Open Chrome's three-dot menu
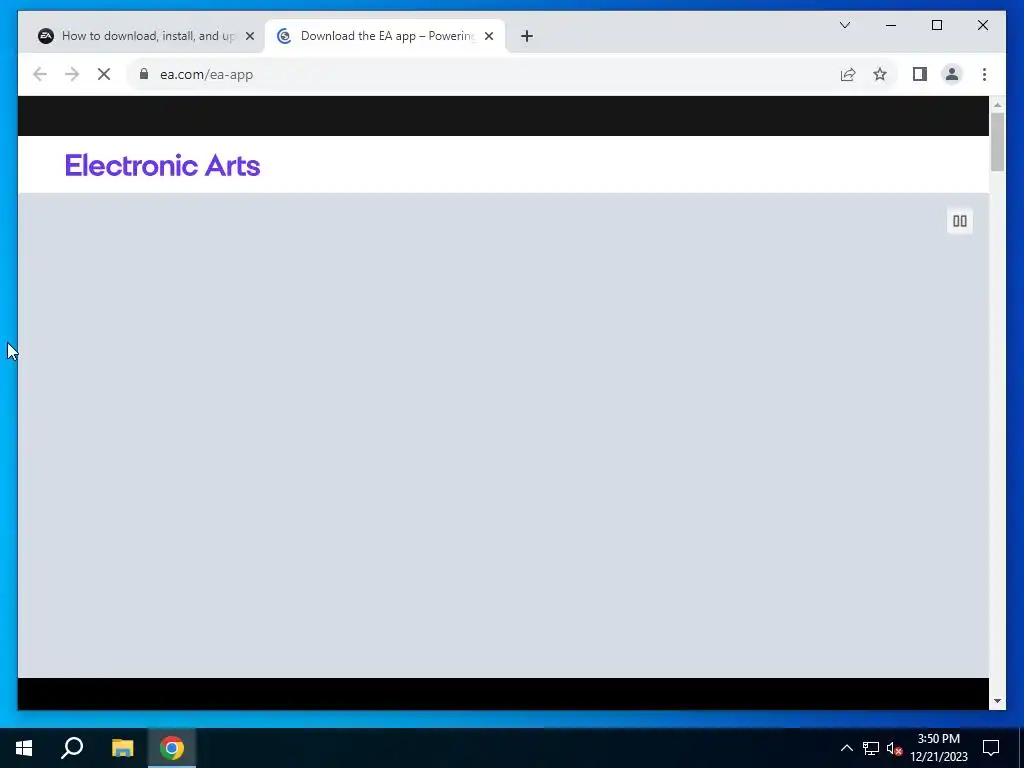This screenshot has height=768, width=1024. point(984,74)
